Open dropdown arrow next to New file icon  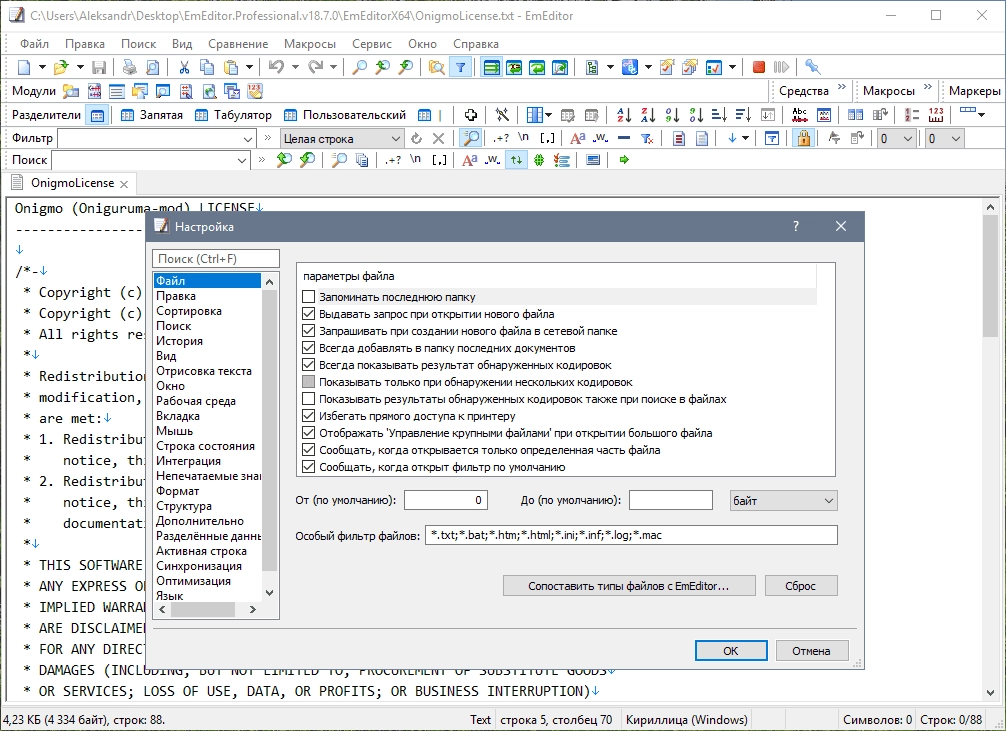pyautogui.click(x=42, y=67)
